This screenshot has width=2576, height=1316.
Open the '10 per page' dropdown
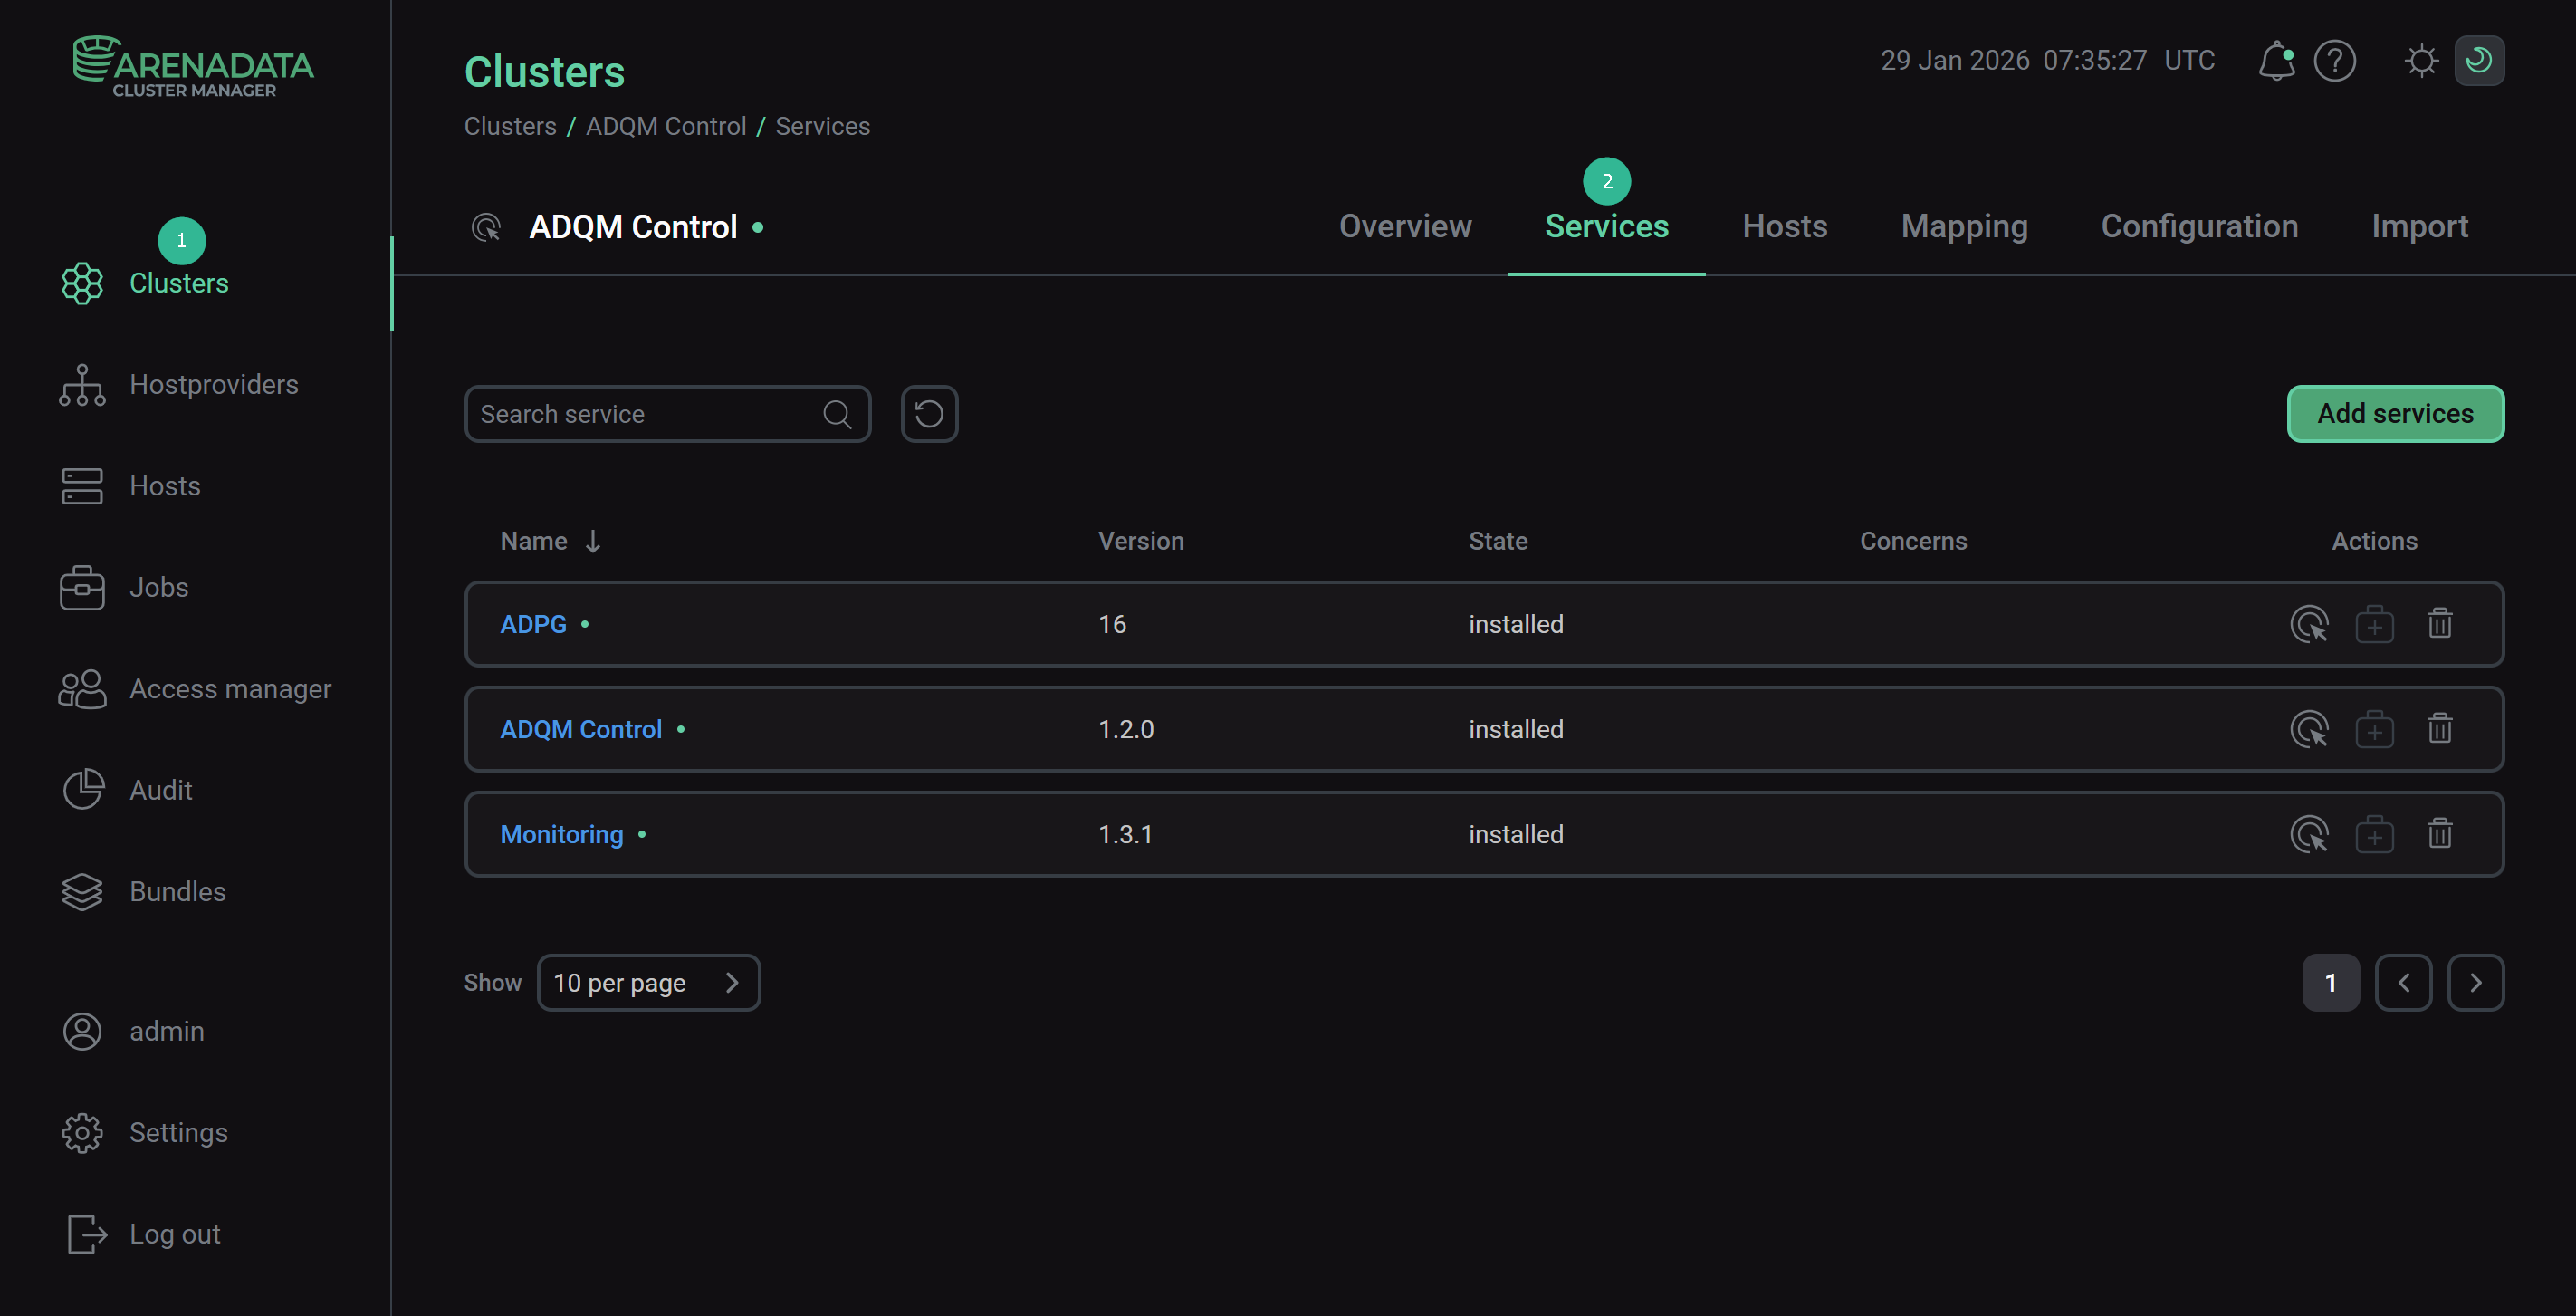point(648,982)
